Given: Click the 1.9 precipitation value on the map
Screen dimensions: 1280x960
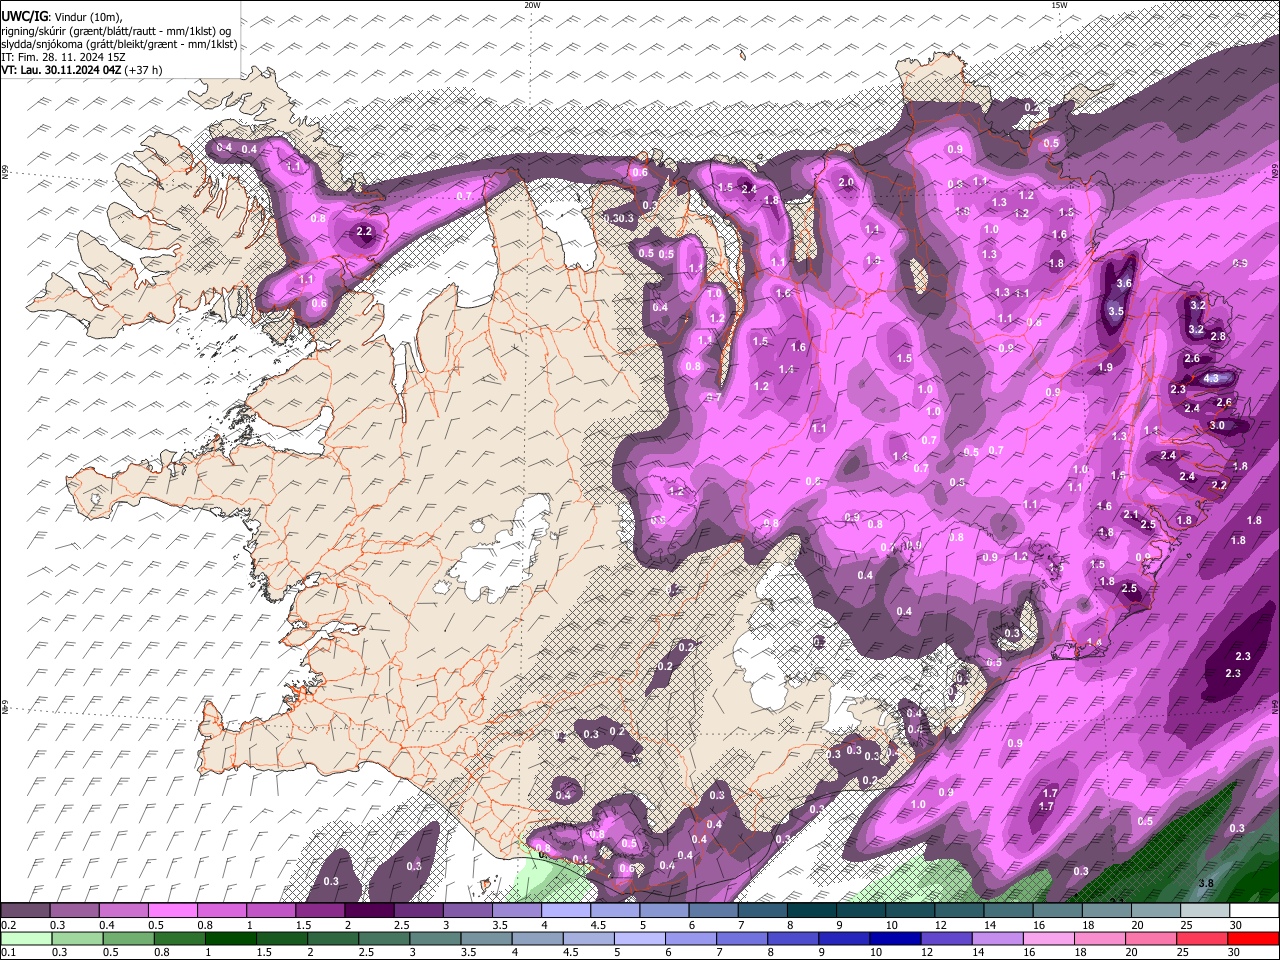Looking at the screenshot, I should pos(1105,367).
